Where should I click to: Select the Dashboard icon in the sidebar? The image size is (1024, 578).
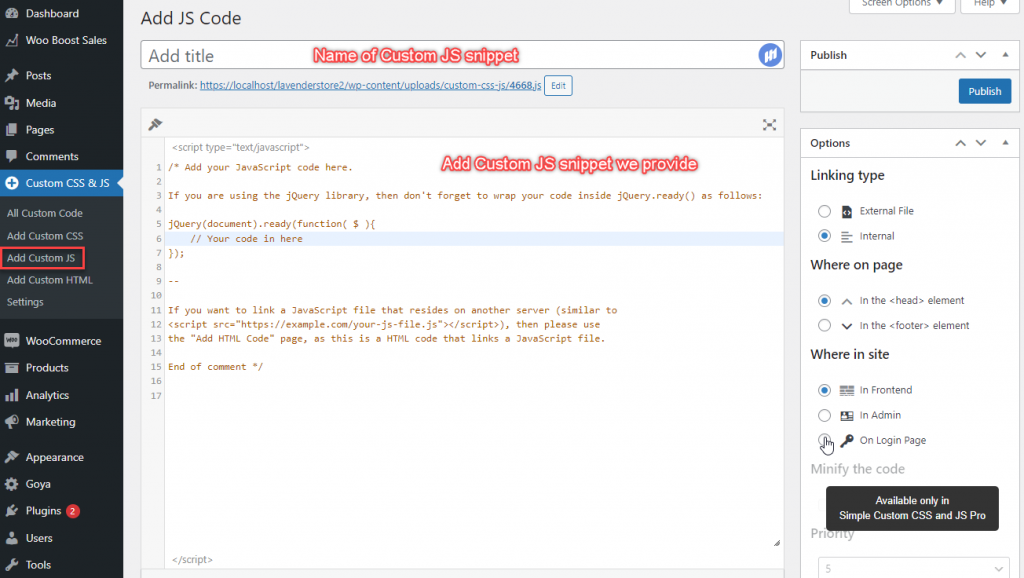point(12,13)
